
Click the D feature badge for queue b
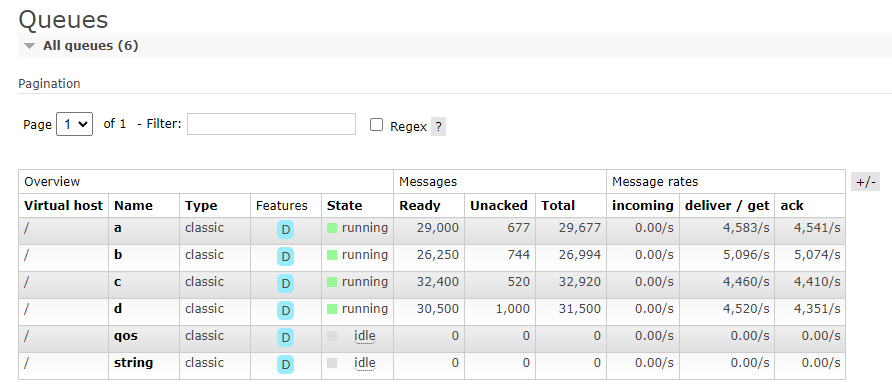click(286, 257)
